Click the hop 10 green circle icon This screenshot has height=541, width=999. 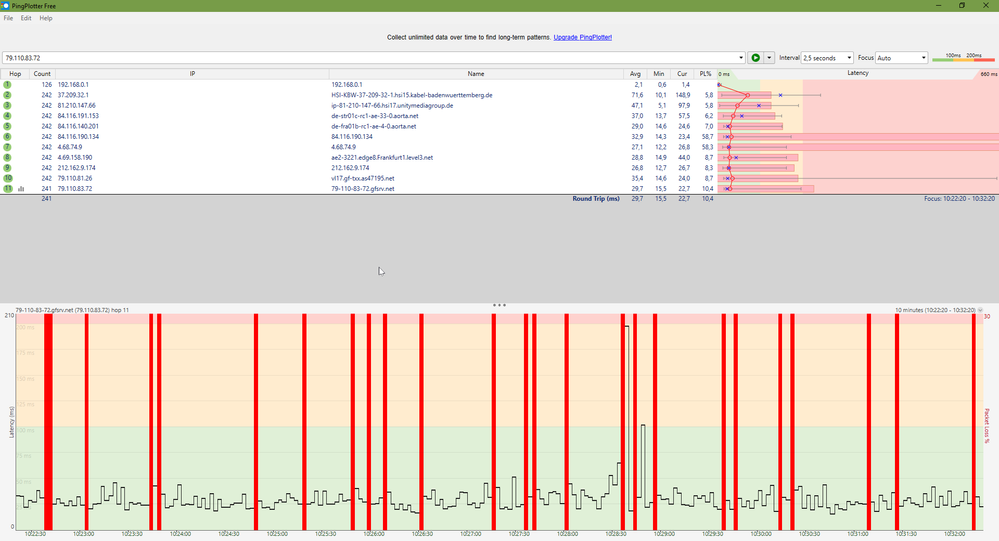(x=7, y=178)
